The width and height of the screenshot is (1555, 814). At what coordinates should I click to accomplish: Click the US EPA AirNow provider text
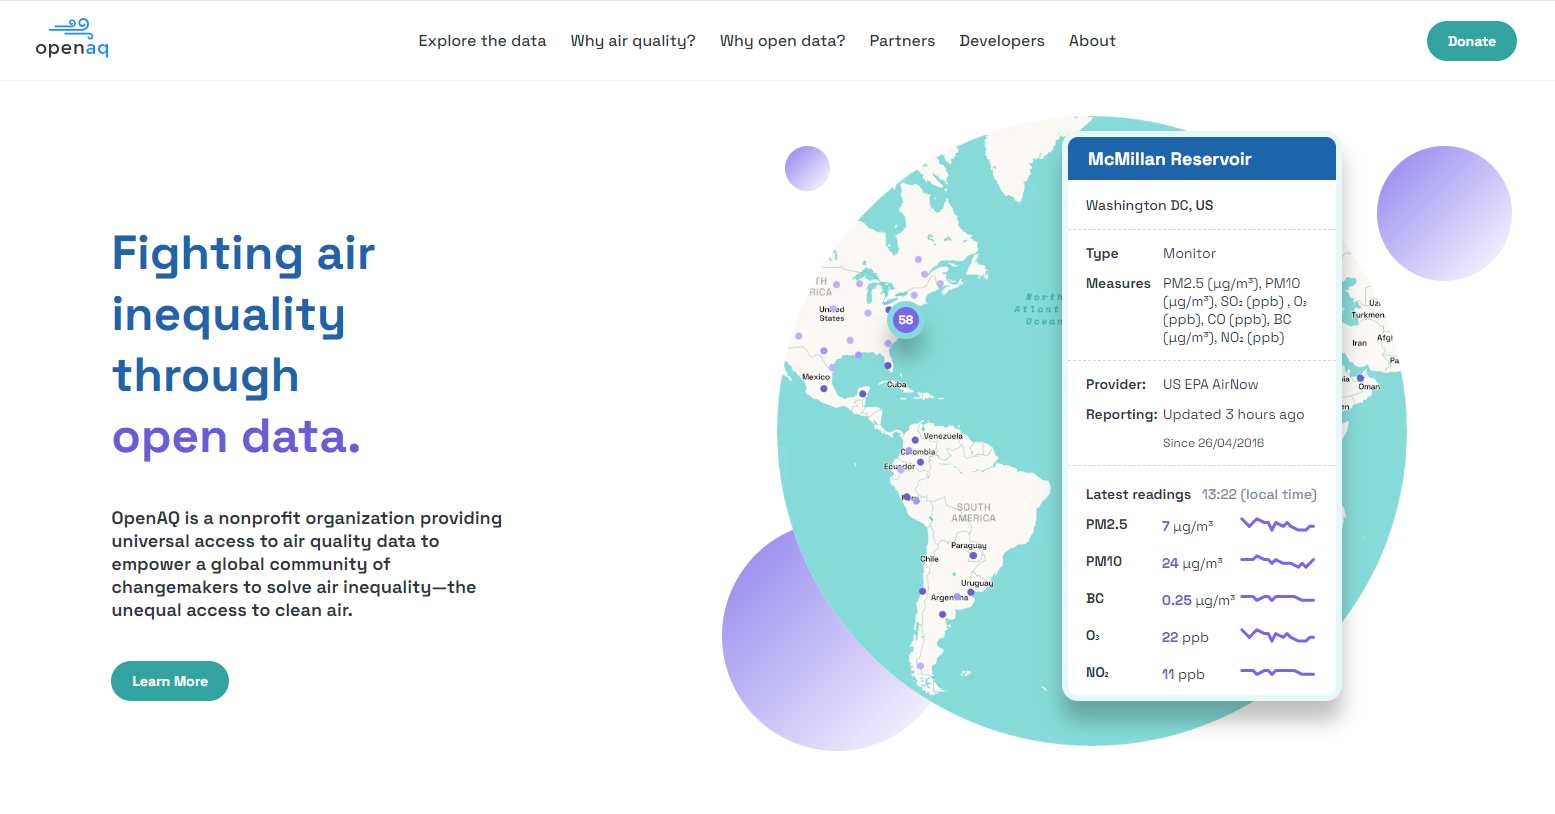pos(1210,384)
